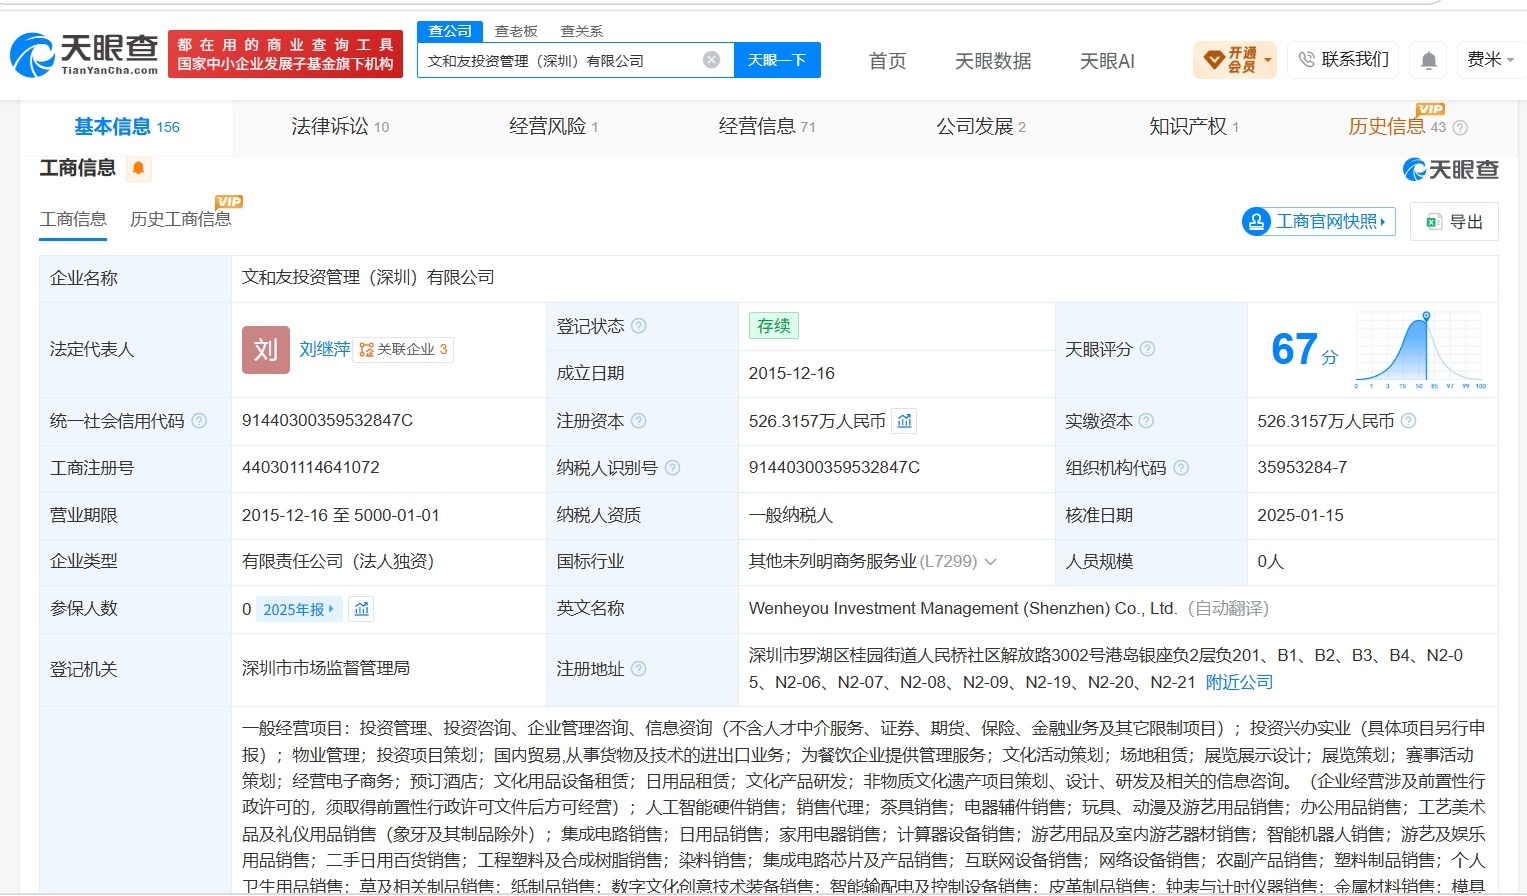Open the 费米 user account menu

click(x=1490, y=60)
